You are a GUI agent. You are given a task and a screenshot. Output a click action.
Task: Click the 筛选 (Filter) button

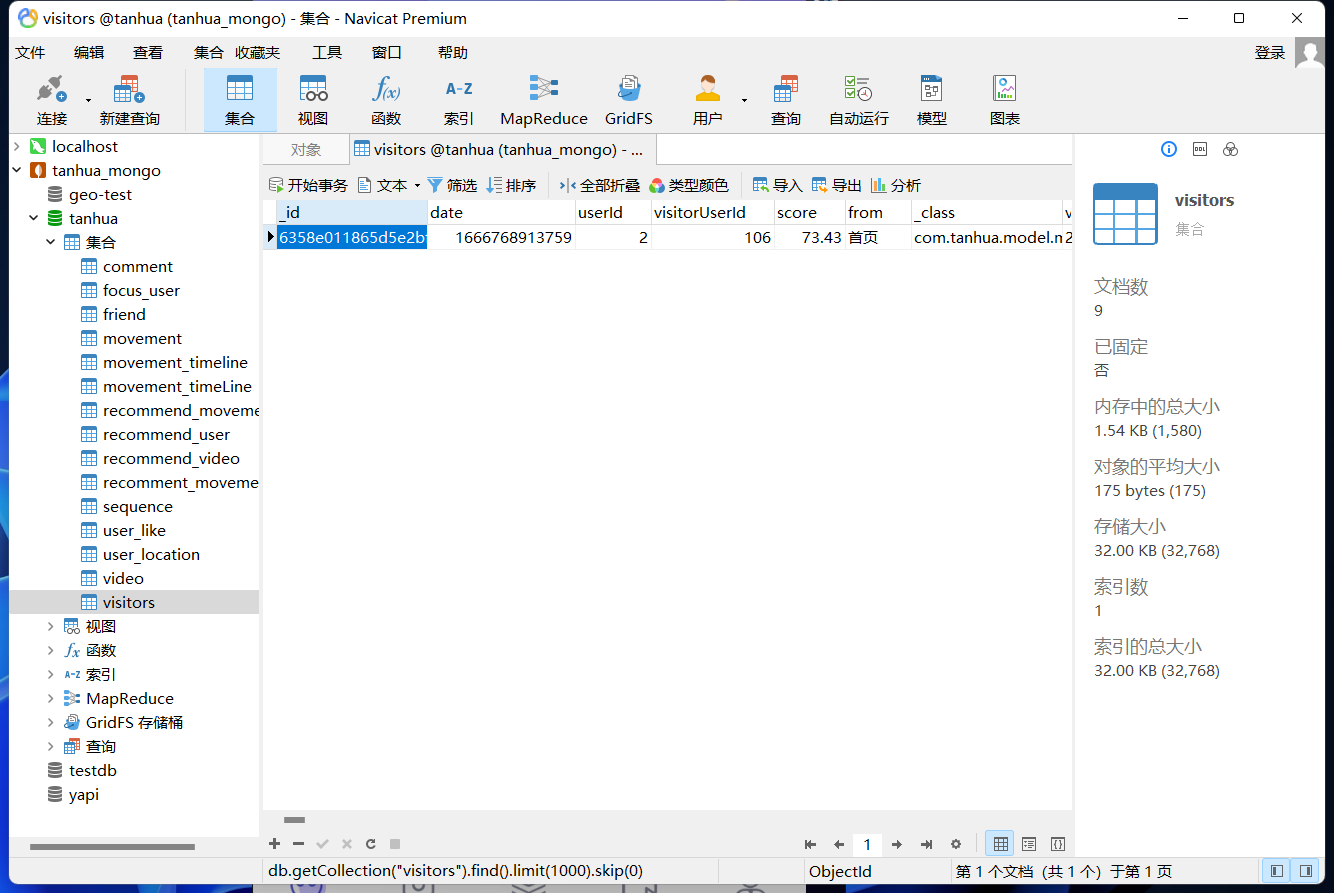pyautogui.click(x=452, y=186)
